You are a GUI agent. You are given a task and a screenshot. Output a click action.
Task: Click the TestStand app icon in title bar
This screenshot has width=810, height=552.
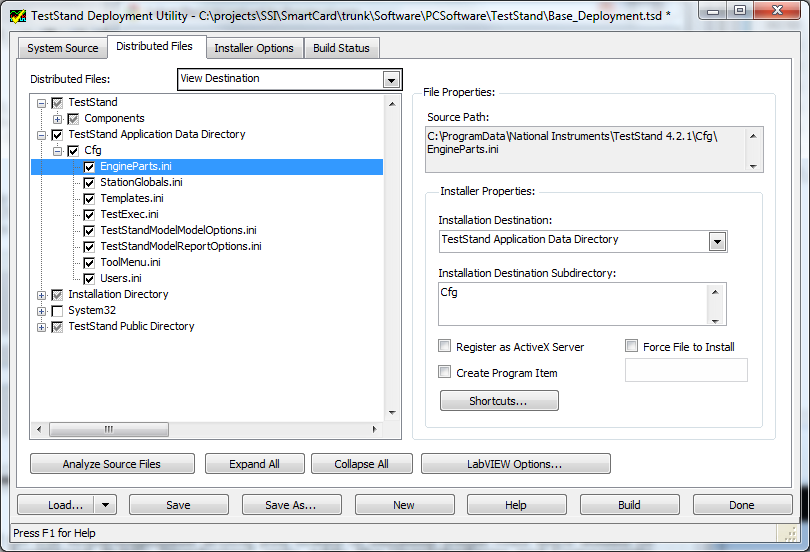point(18,16)
